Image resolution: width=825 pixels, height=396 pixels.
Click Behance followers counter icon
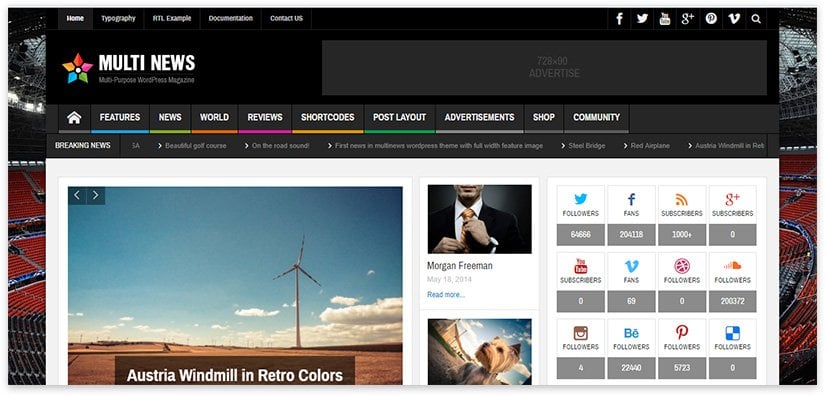631,333
